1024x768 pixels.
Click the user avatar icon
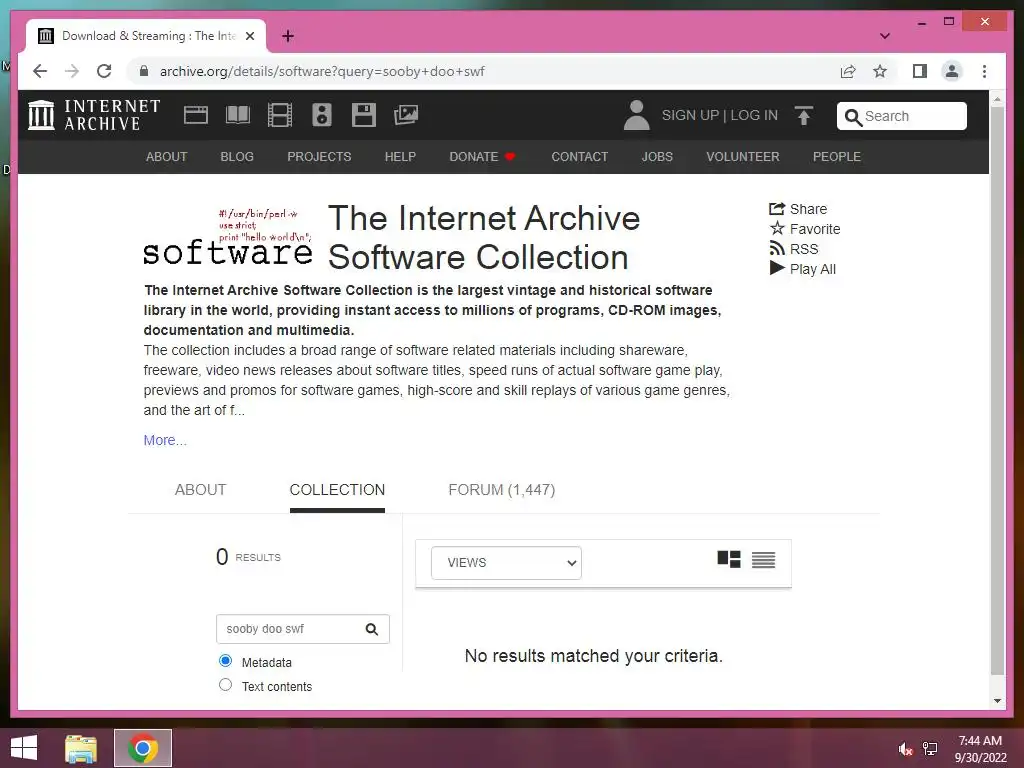tap(637, 115)
